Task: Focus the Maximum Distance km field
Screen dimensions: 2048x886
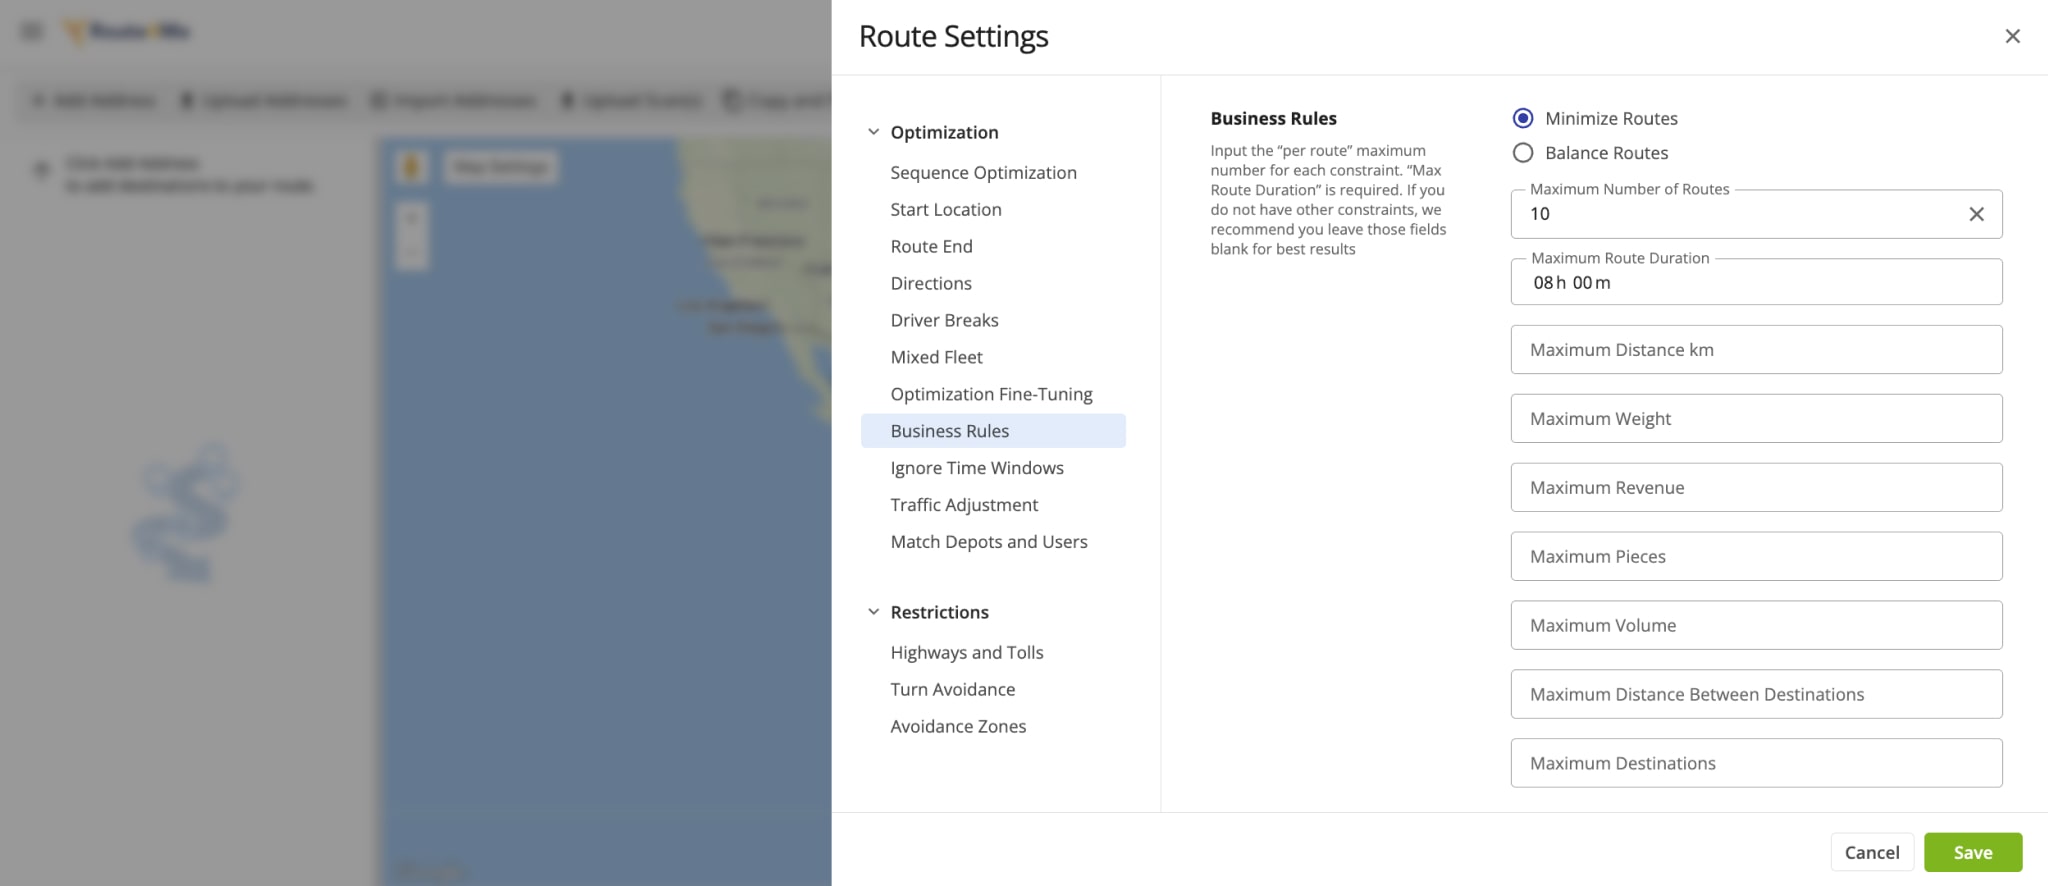Action: (x=1755, y=350)
